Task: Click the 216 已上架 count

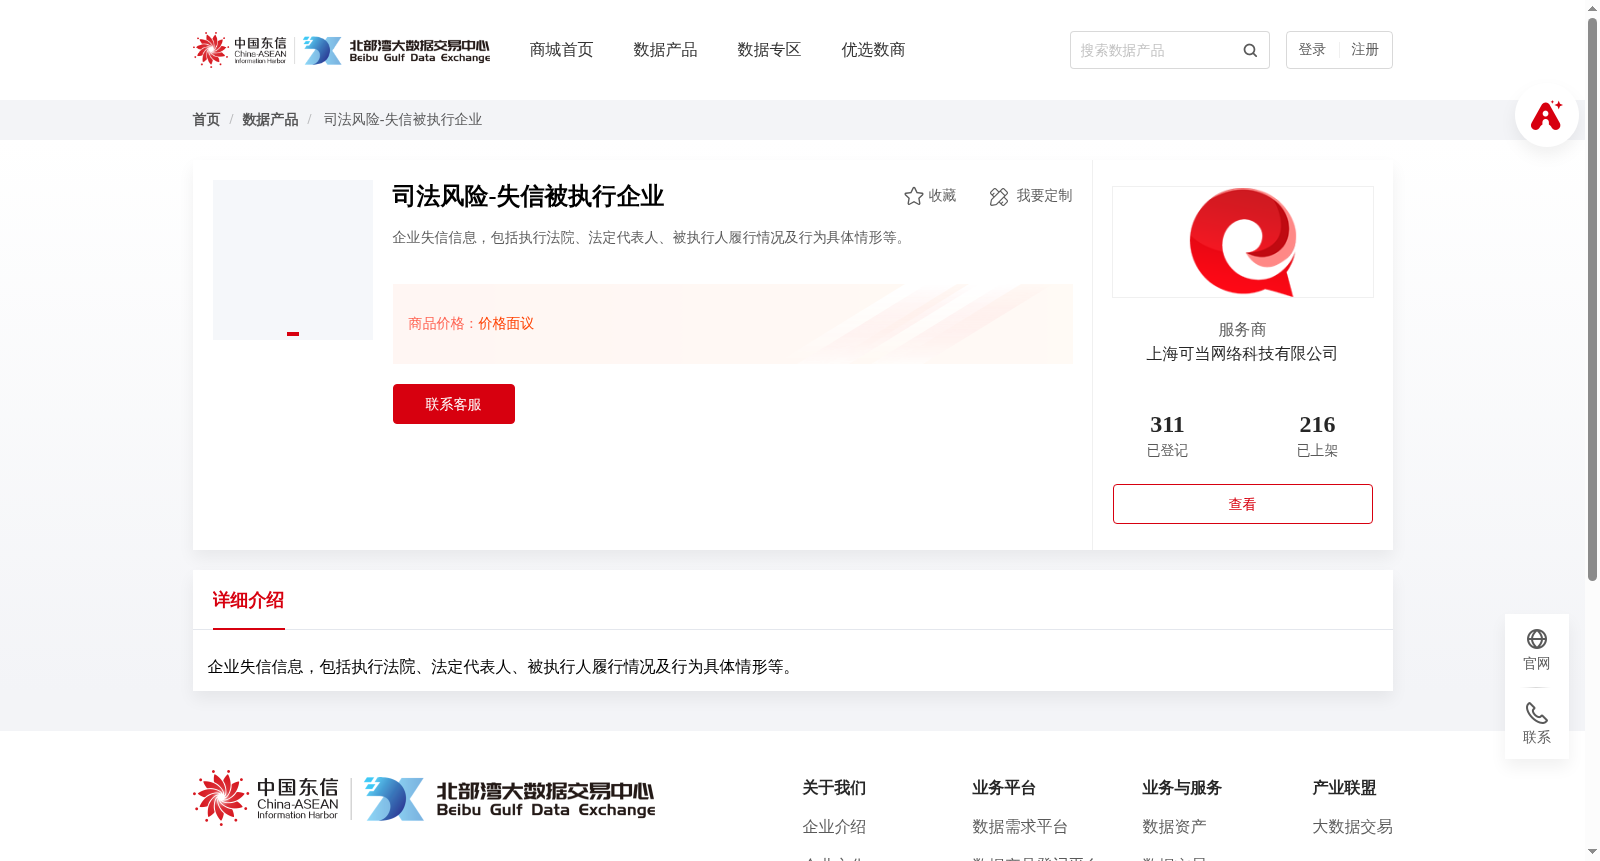Action: tap(1317, 436)
